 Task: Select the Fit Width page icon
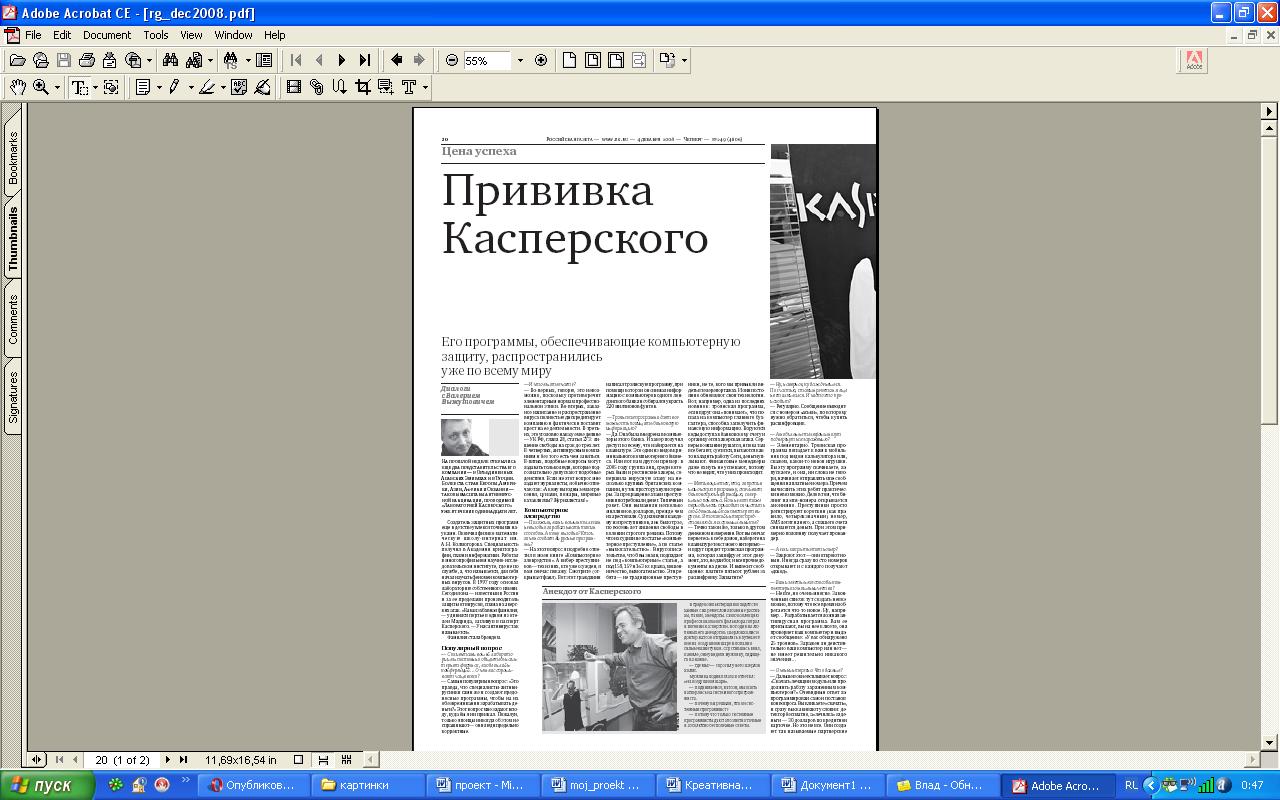click(x=615, y=60)
